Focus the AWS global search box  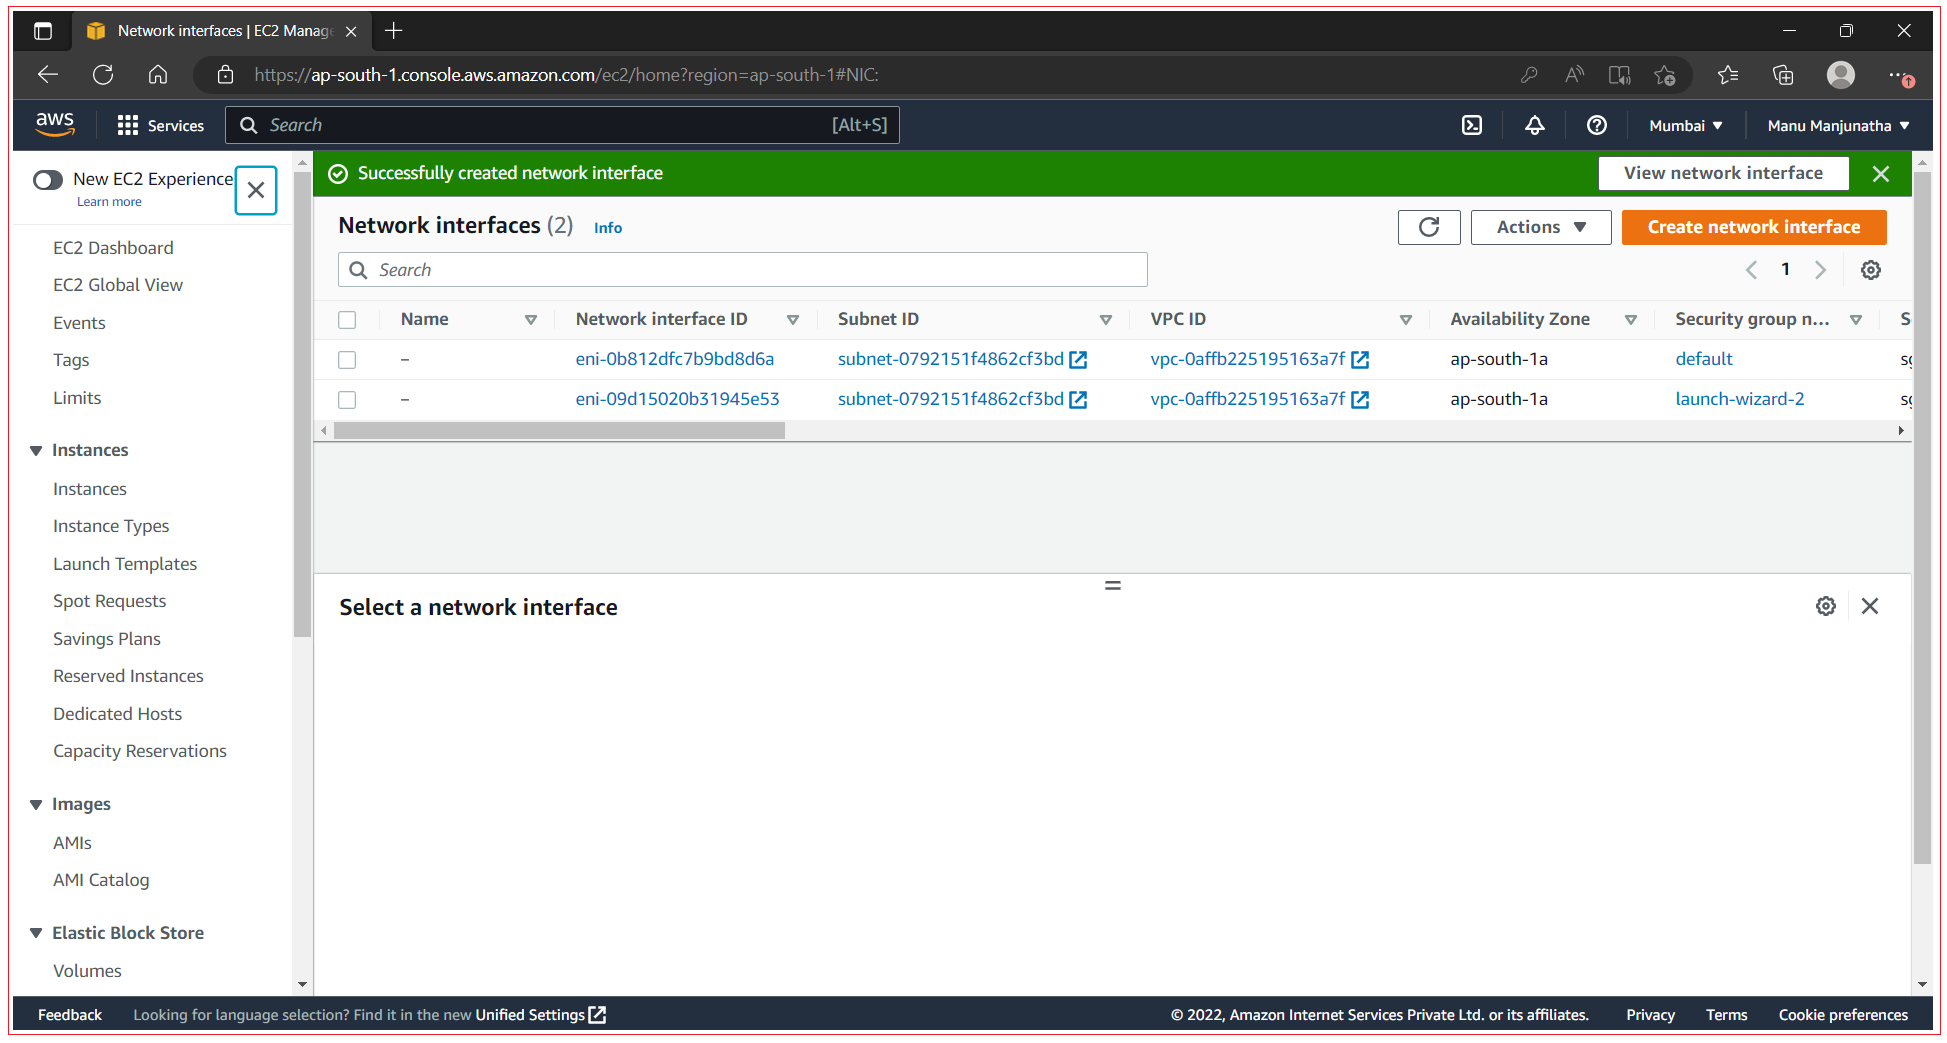click(x=562, y=125)
